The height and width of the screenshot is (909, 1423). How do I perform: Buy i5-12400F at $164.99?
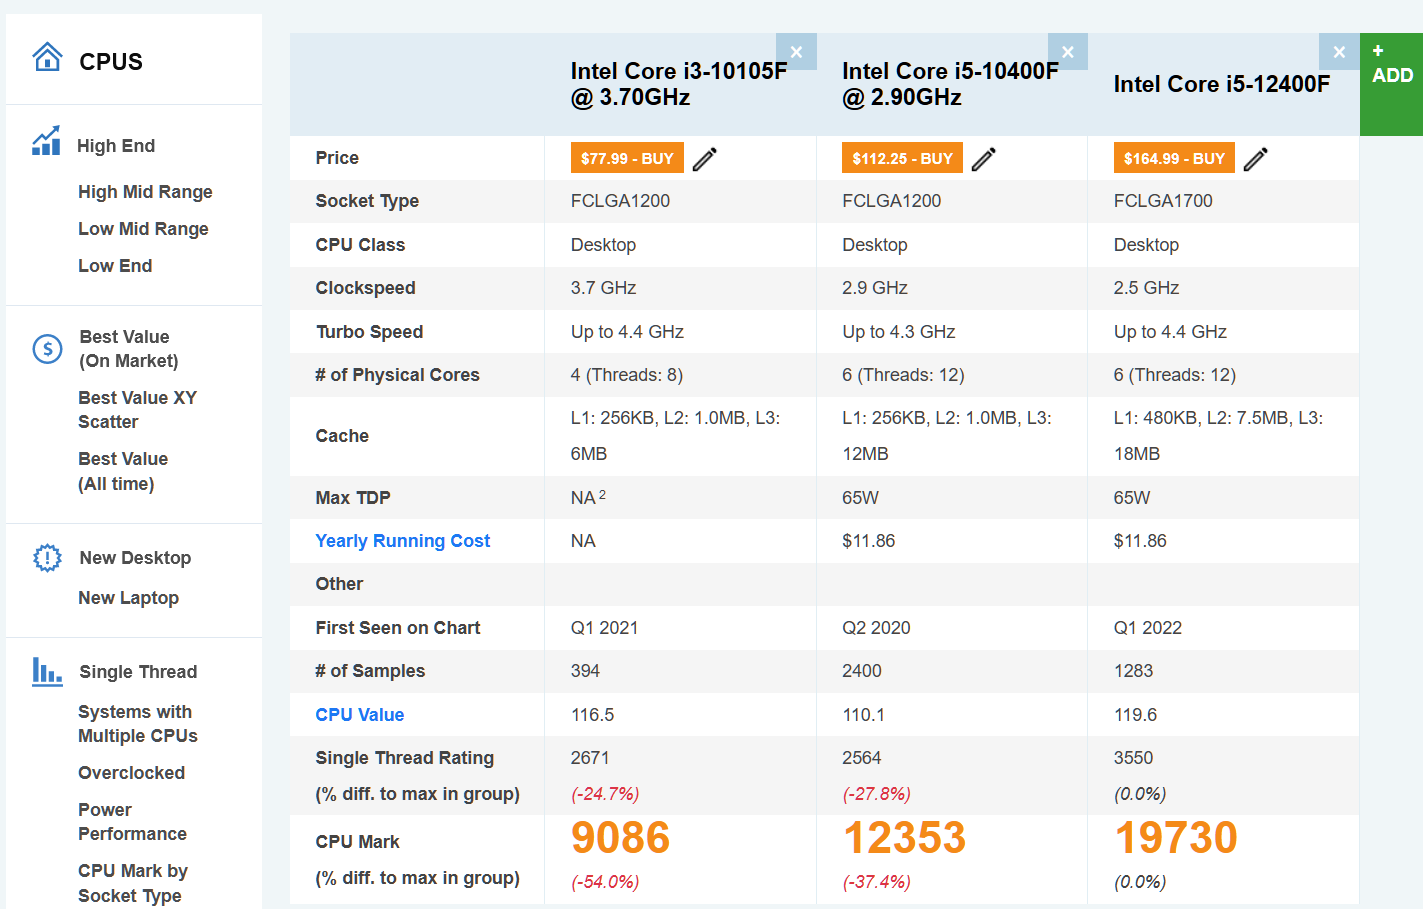click(1174, 158)
